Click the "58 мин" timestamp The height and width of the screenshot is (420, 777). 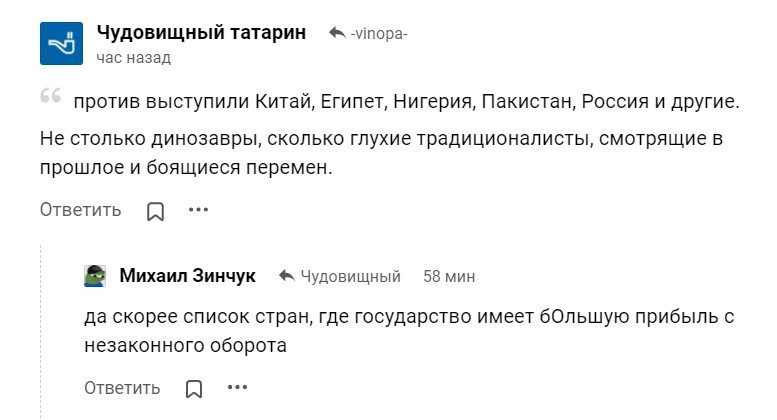[x=449, y=276]
